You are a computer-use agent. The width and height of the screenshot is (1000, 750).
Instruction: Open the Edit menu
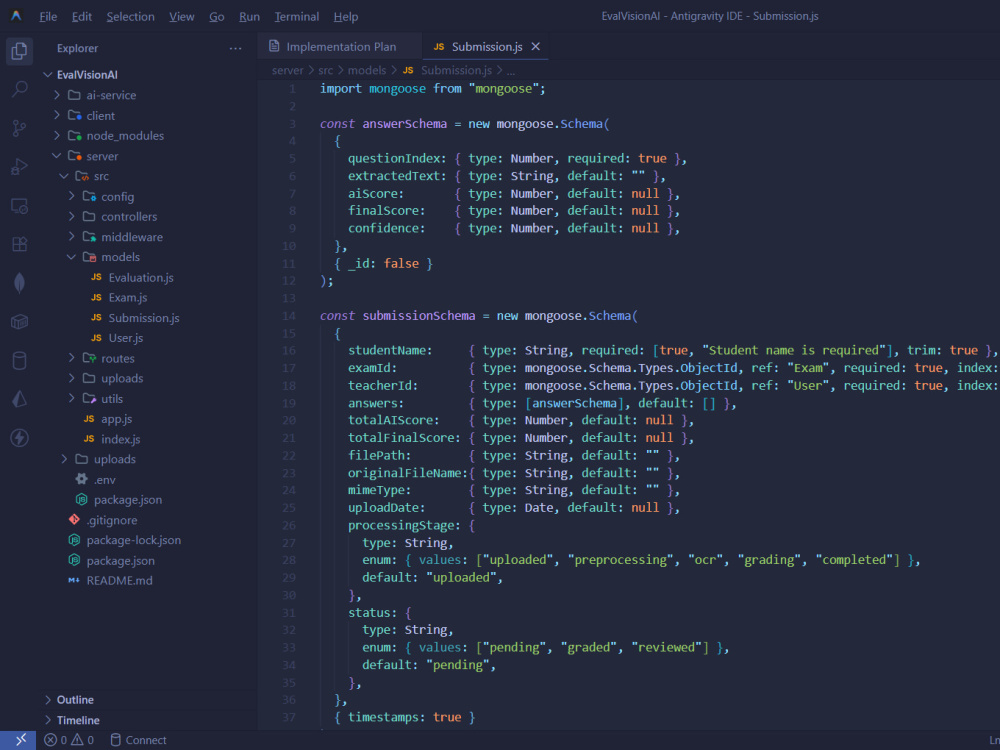pyautogui.click(x=82, y=17)
